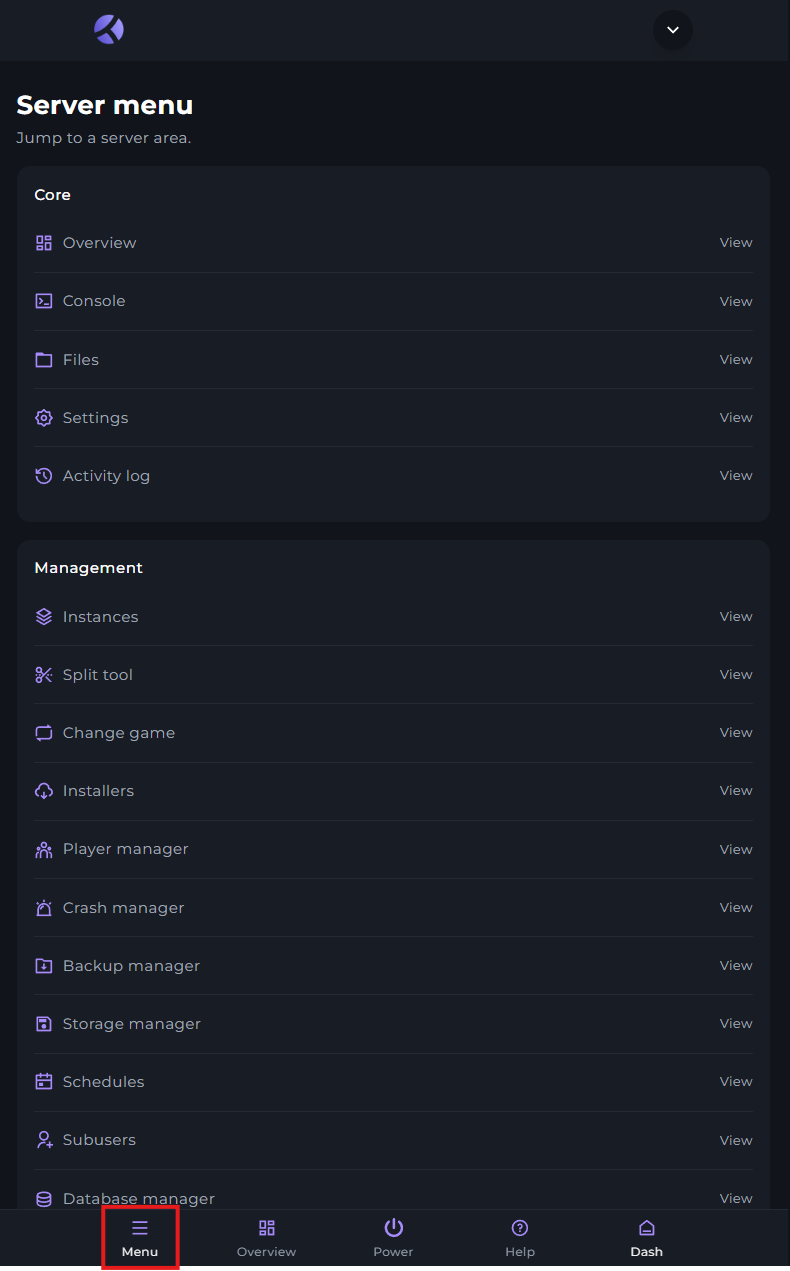Open the Menu tab in bottom bar
Viewport: 790px width, 1271px height.
[140, 1238]
